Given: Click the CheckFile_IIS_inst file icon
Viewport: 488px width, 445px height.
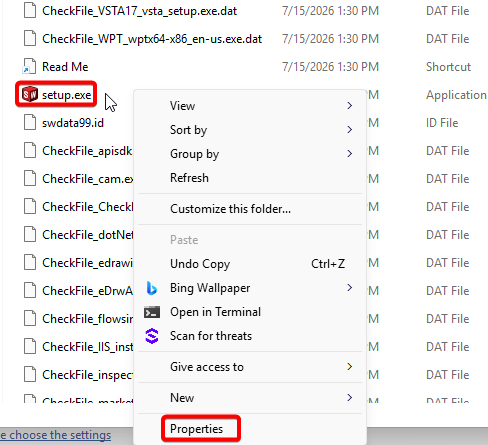Looking at the screenshot, I should click(x=30, y=346).
